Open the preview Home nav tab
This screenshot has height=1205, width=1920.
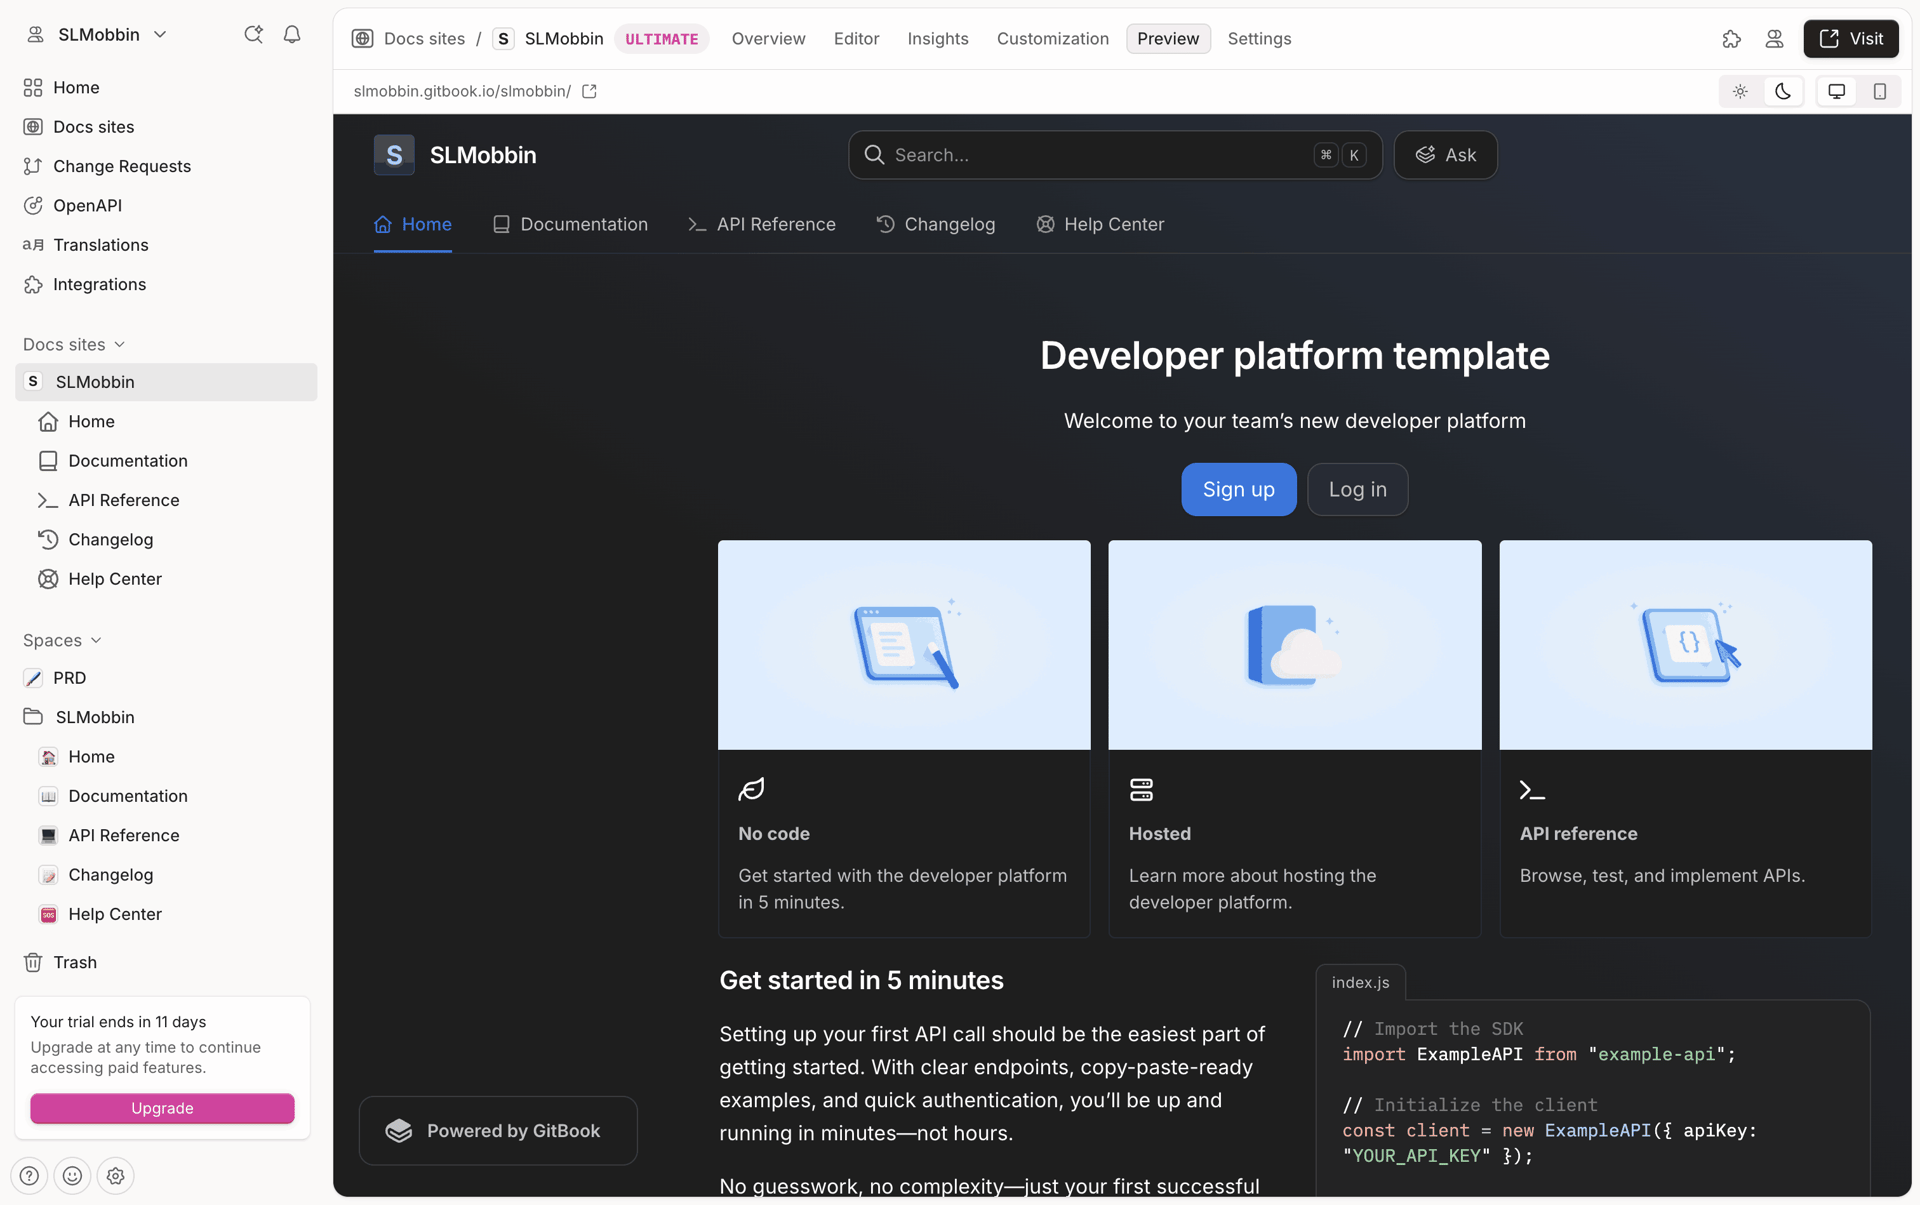click(412, 225)
